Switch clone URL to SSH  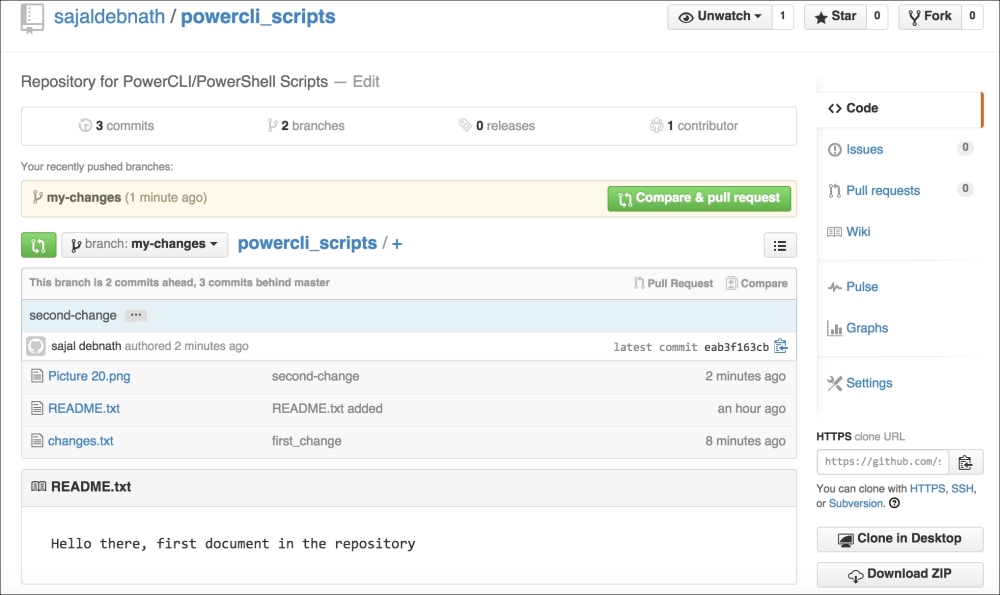click(962, 488)
